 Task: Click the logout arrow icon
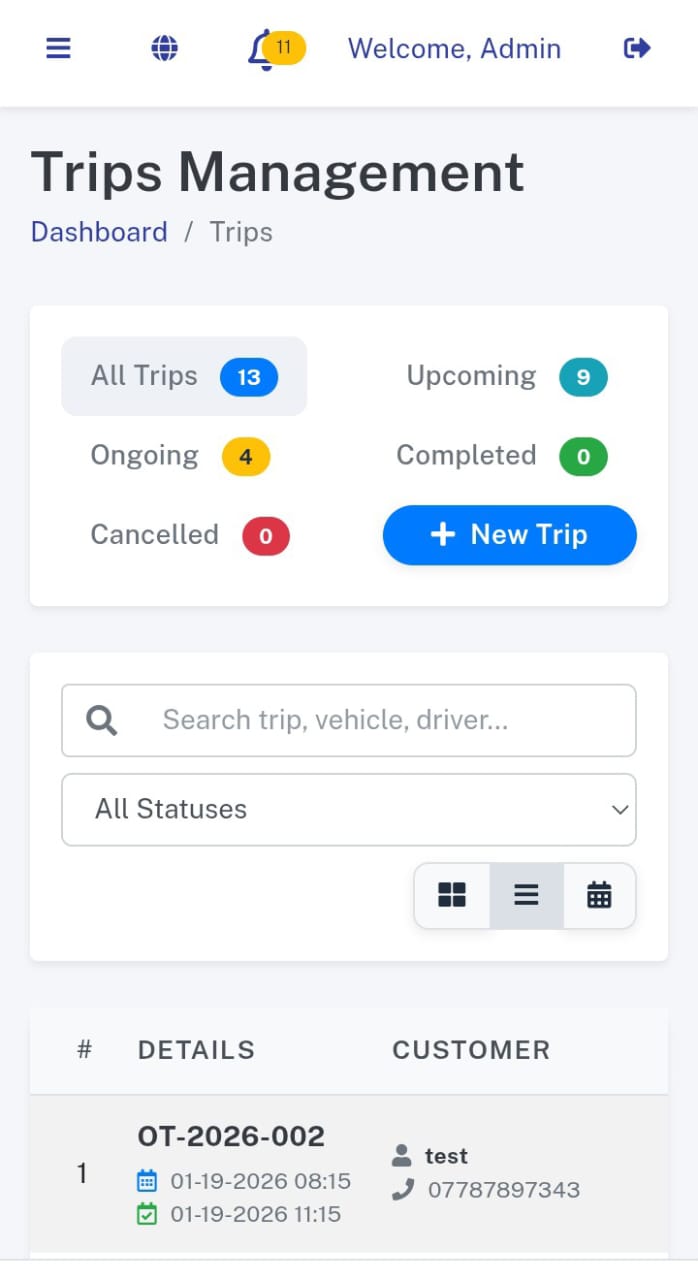point(637,48)
